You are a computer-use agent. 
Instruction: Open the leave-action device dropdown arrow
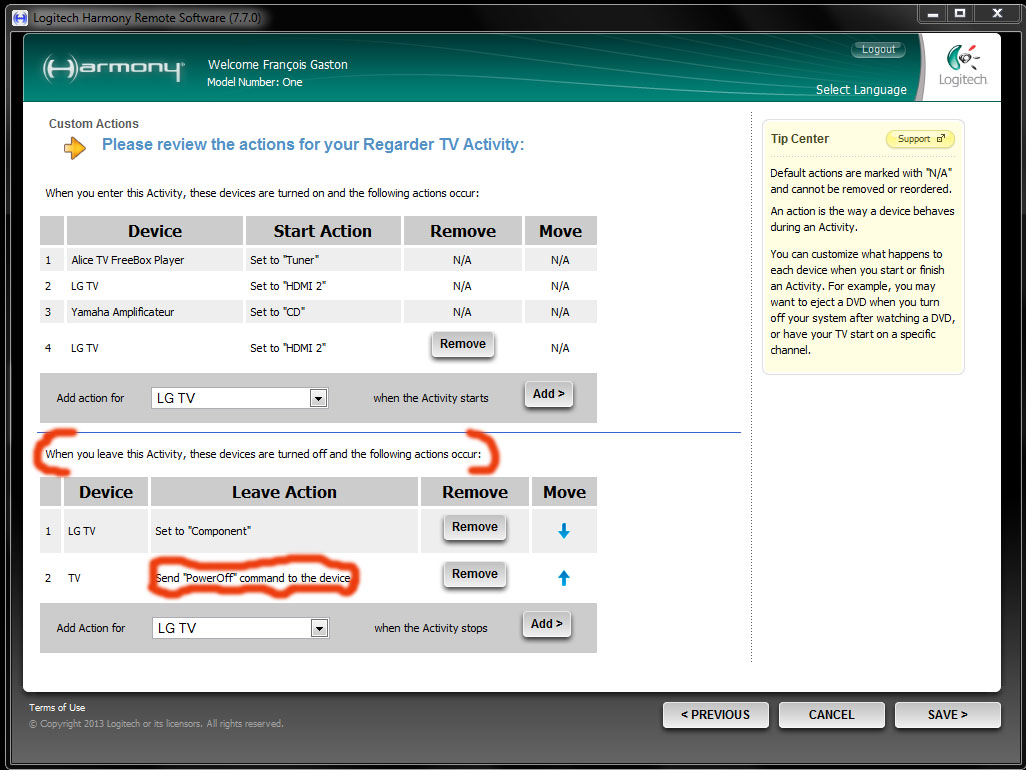319,629
